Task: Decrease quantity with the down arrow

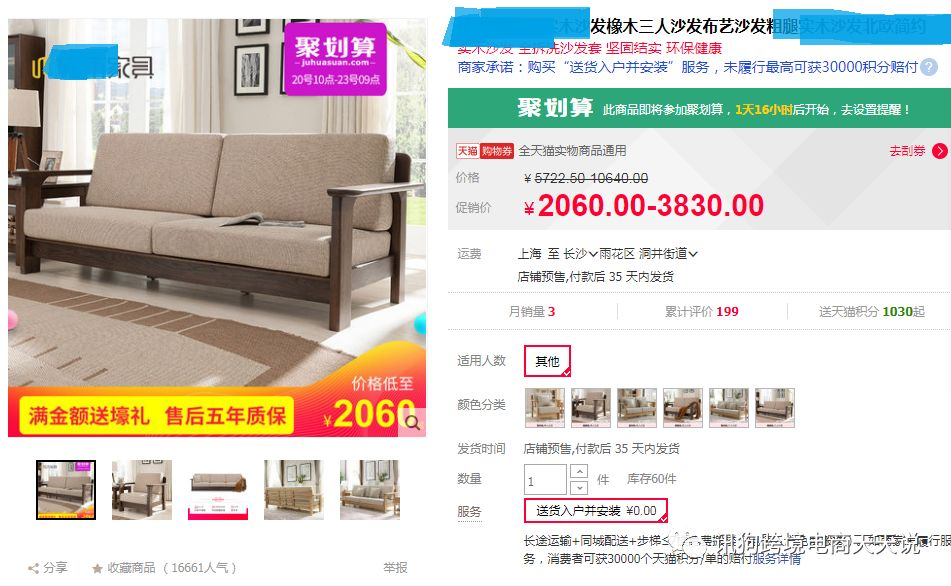Action: coord(579,487)
